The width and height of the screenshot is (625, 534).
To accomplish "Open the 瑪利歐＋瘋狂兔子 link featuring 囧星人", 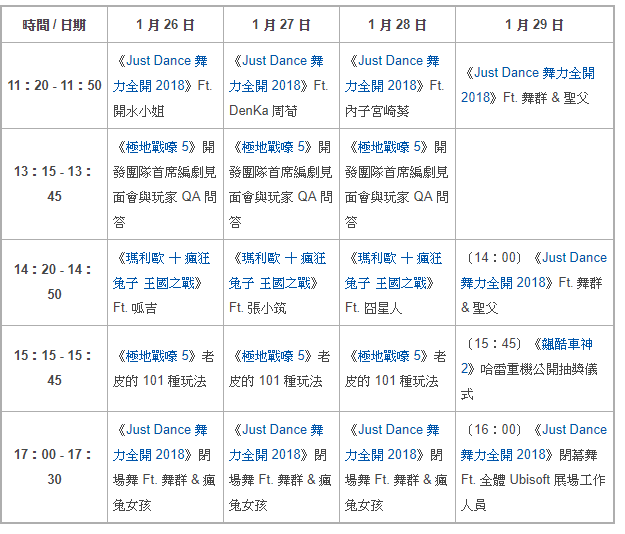I will tap(393, 271).
